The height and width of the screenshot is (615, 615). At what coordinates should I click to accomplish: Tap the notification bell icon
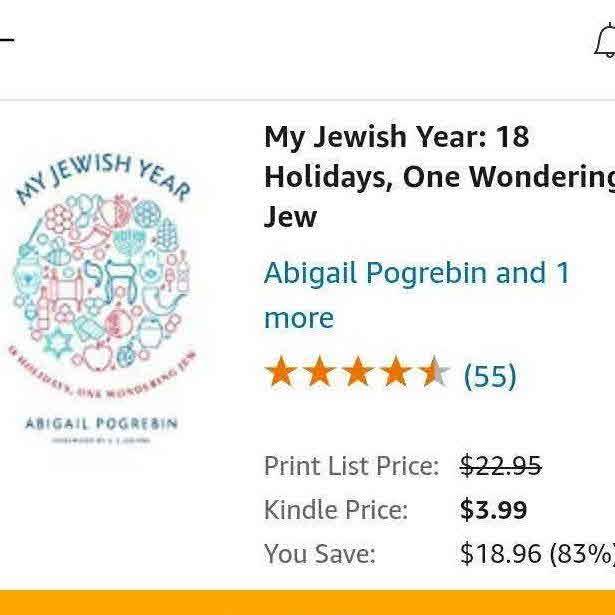click(604, 42)
